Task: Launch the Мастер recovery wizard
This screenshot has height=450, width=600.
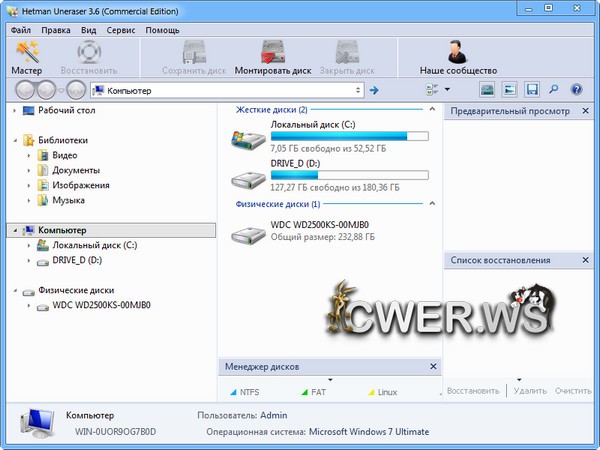Action: pos(26,56)
